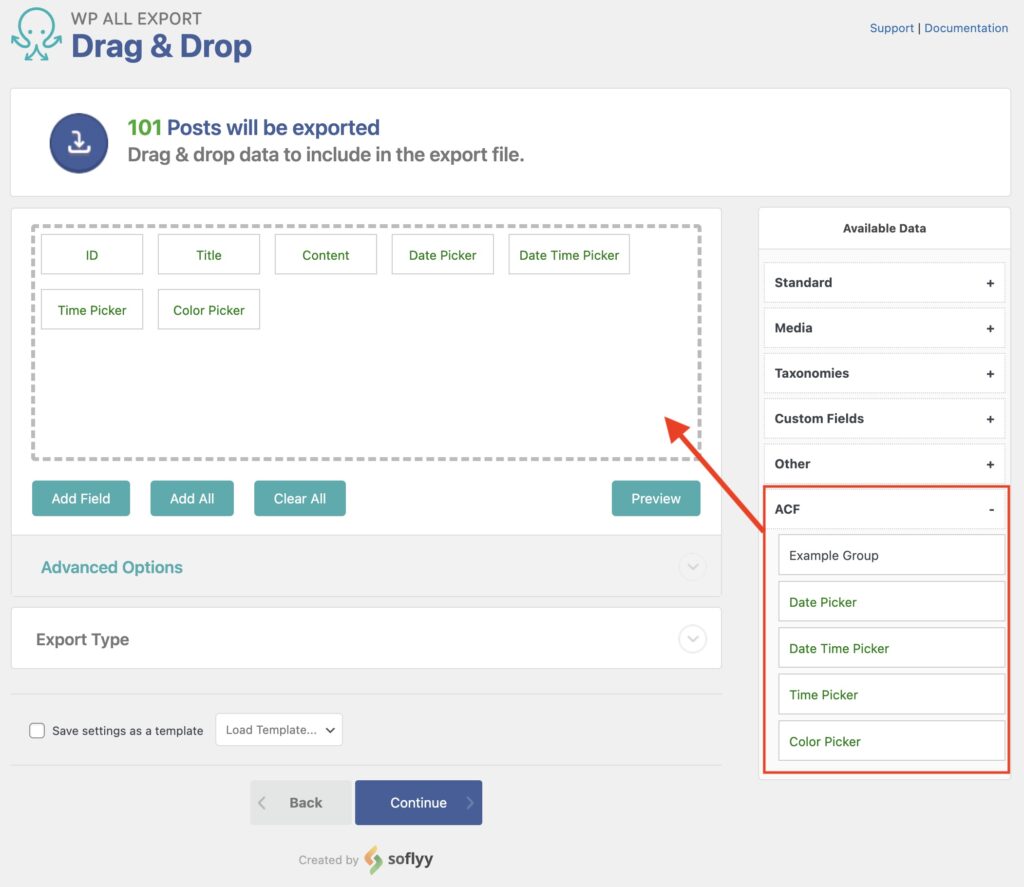
Task: Click the back arrow inside the Back button
Action: pos(261,802)
